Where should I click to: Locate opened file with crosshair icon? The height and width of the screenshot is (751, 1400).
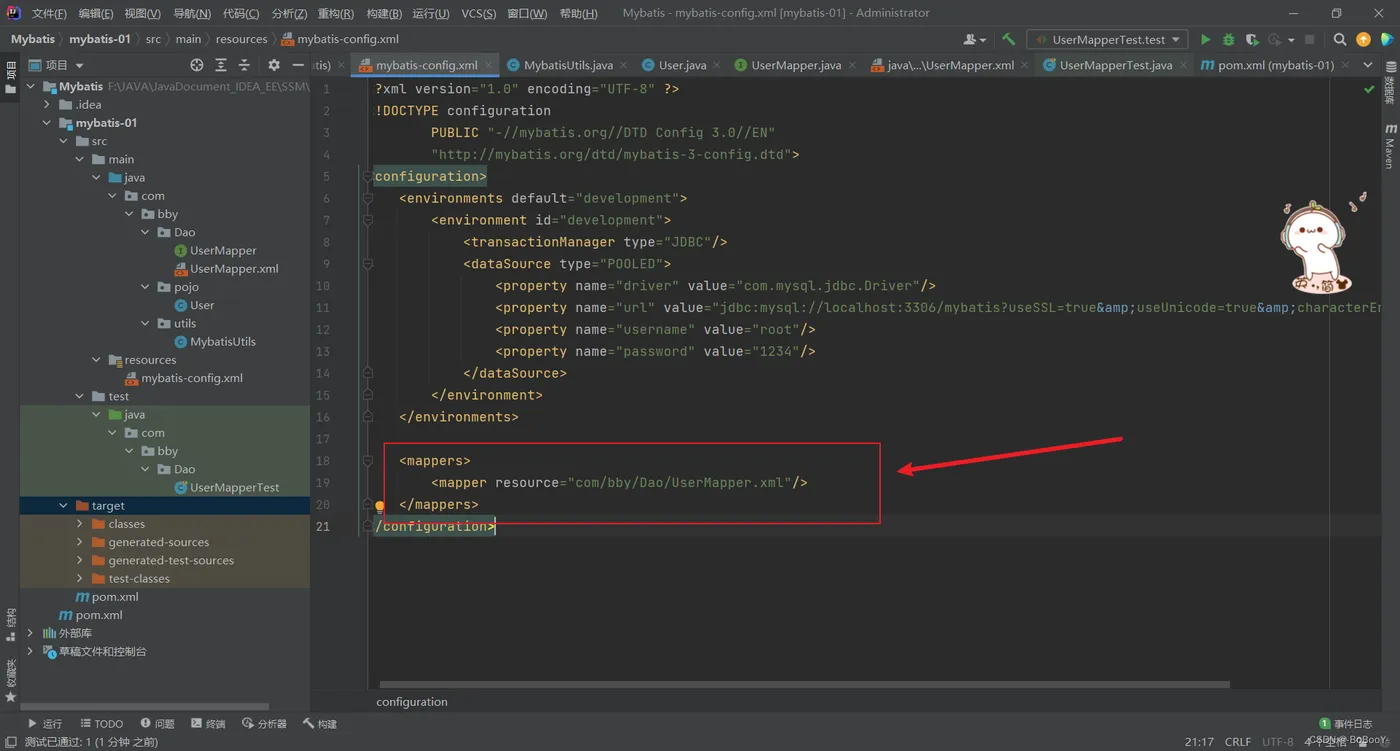tap(196, 65)
